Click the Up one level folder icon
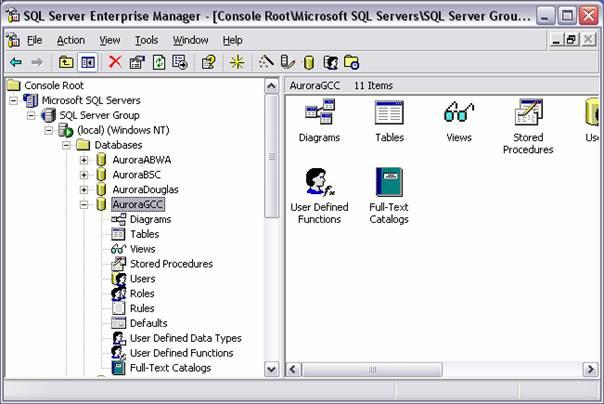Screen dimensions: 604x404 point(66,62)
